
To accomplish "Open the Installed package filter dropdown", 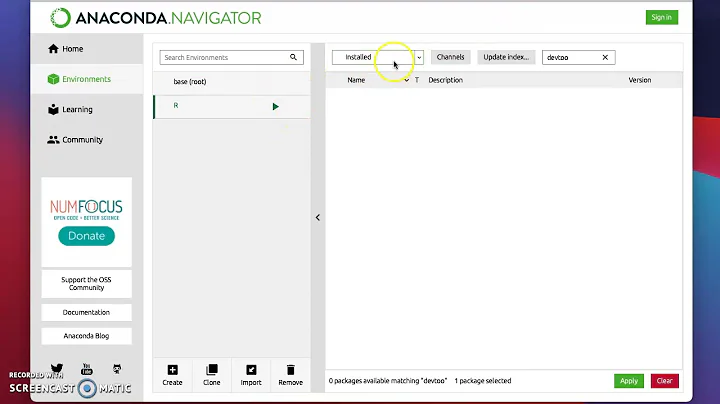I will coord(377,57).
